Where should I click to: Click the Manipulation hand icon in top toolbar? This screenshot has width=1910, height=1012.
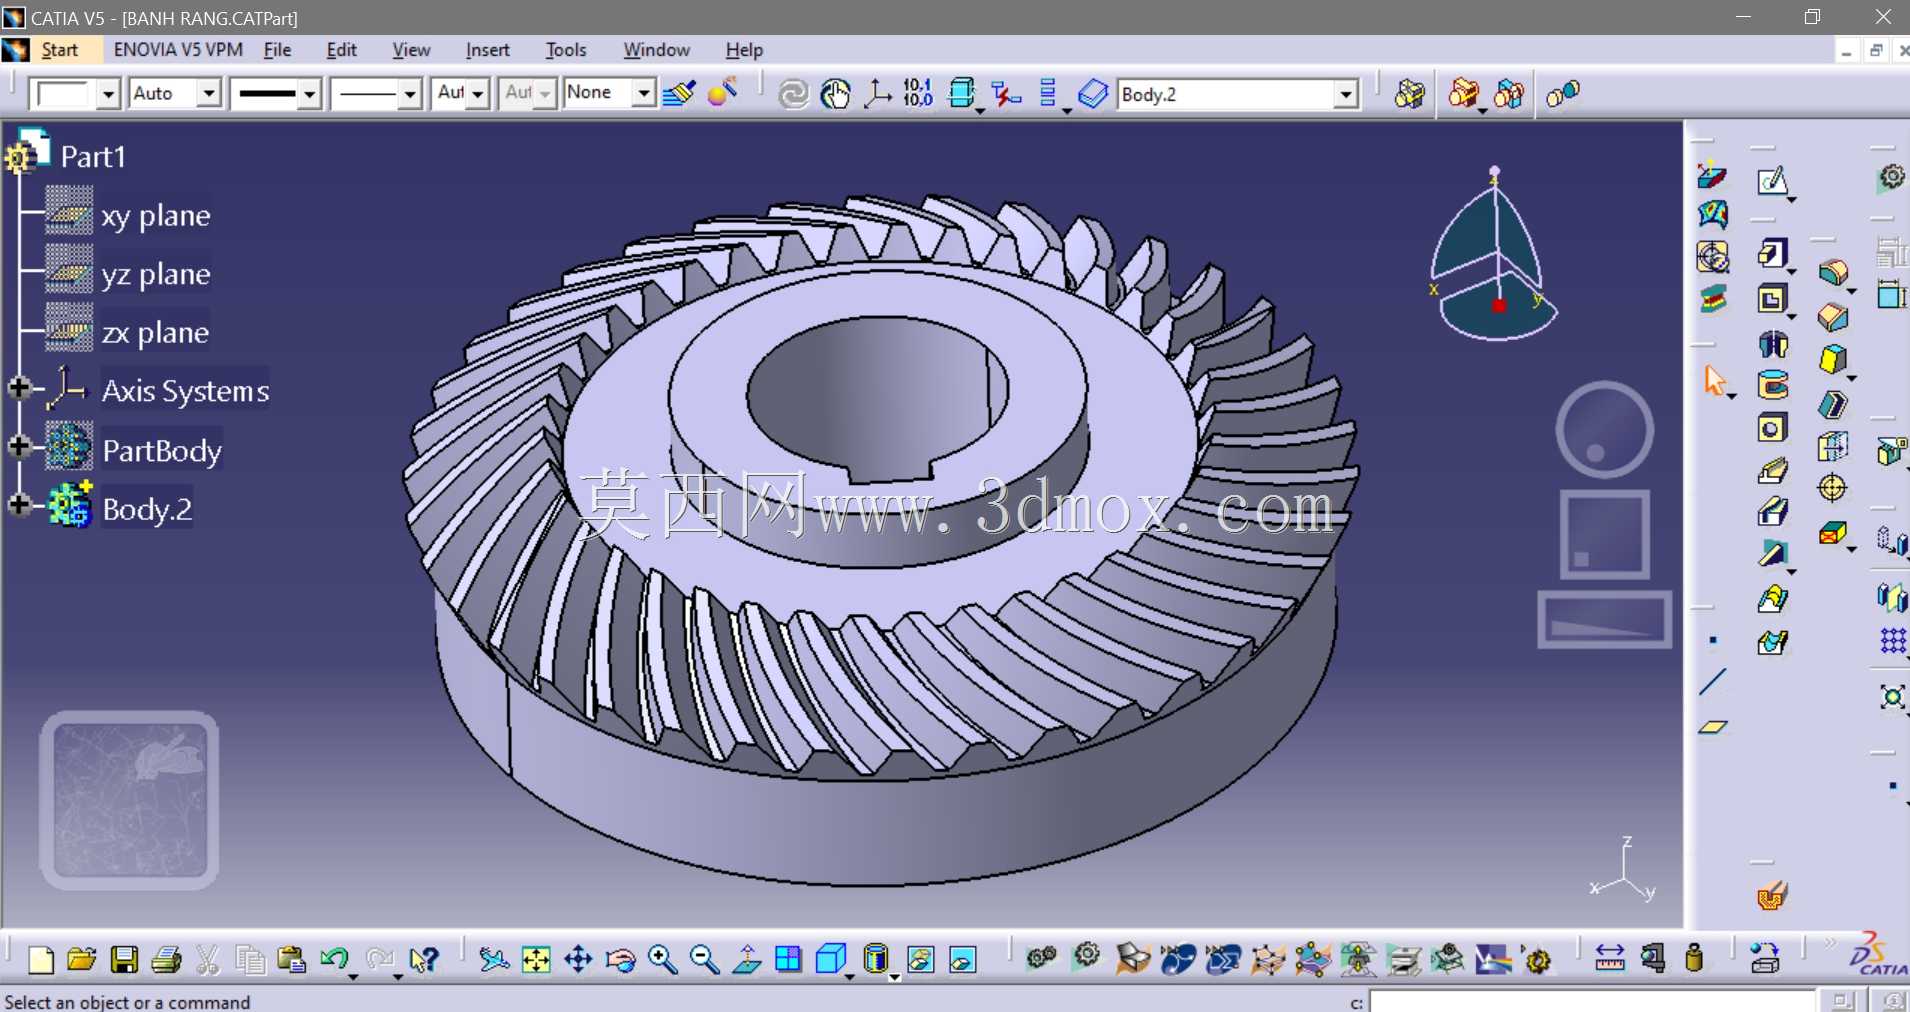[835, 94]
